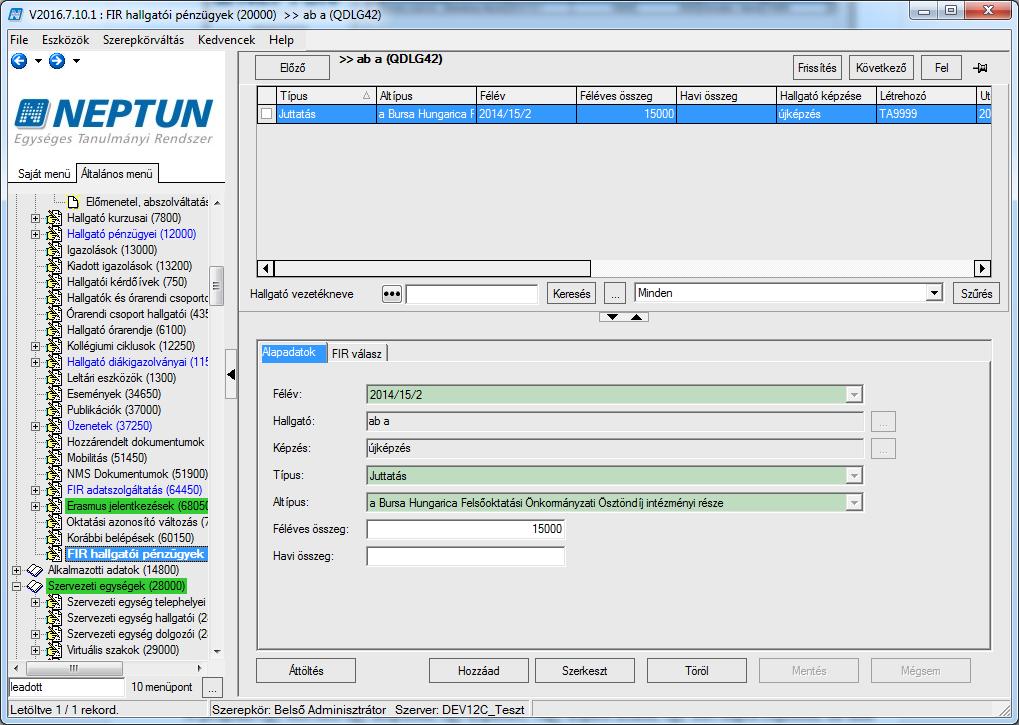Click the Leltári eszközök folder icon
Image resolution: width=1019 pixels, height=725 pixels.
[x=55, y=378]
